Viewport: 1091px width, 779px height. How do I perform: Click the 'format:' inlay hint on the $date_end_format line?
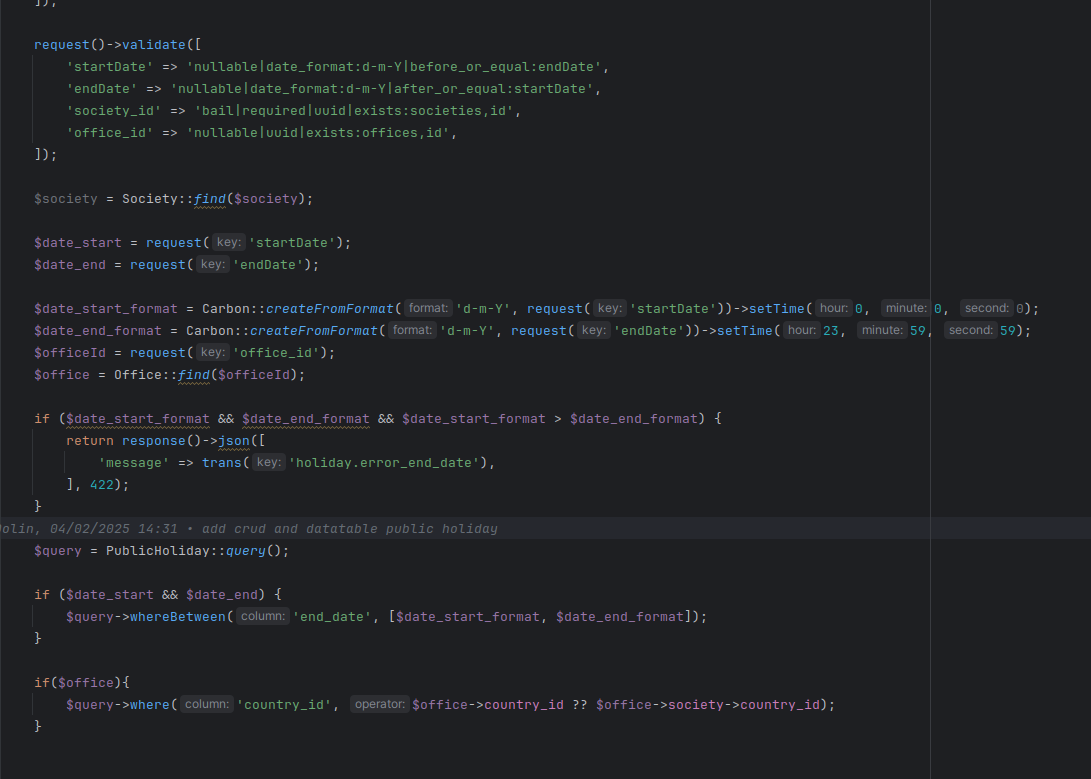tap(412, 330)
